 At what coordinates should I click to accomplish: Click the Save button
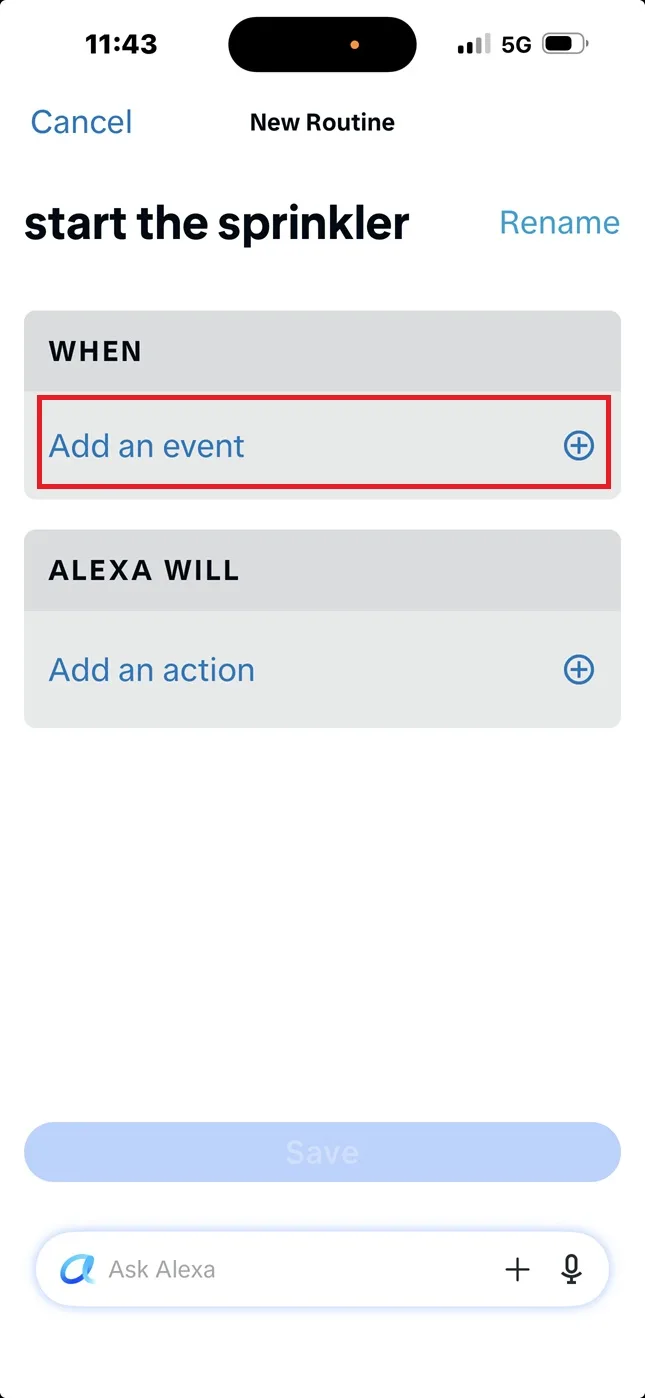(x=322, y=1152)
